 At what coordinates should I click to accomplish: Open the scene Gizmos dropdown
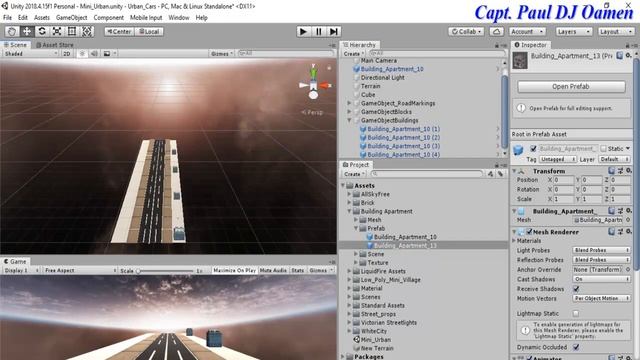point(222,53)
